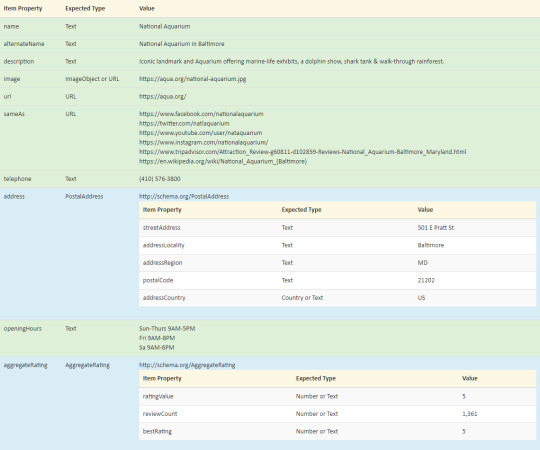Click the 'reviewCount' row label
The width and height of the screenshot is (540, 450).
pyautogui.click(x=160, y=414)
